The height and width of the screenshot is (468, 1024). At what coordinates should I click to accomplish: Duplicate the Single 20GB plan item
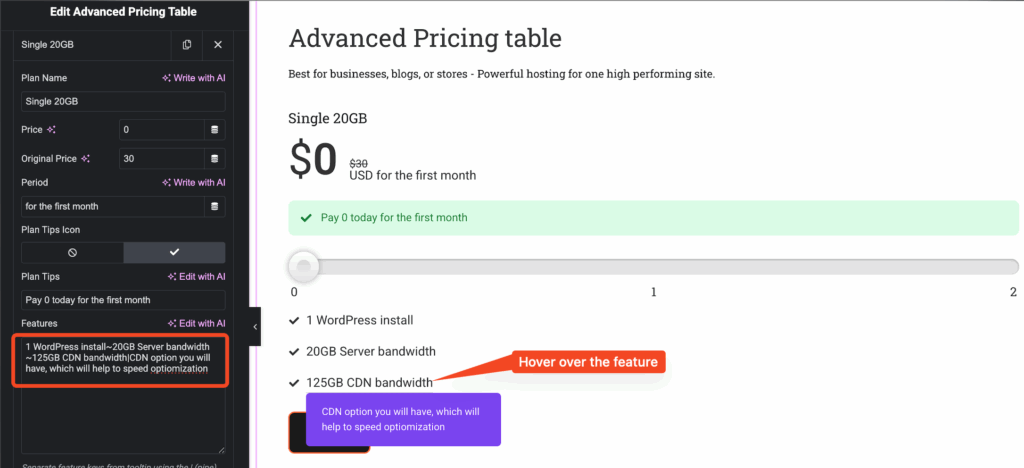187,45
